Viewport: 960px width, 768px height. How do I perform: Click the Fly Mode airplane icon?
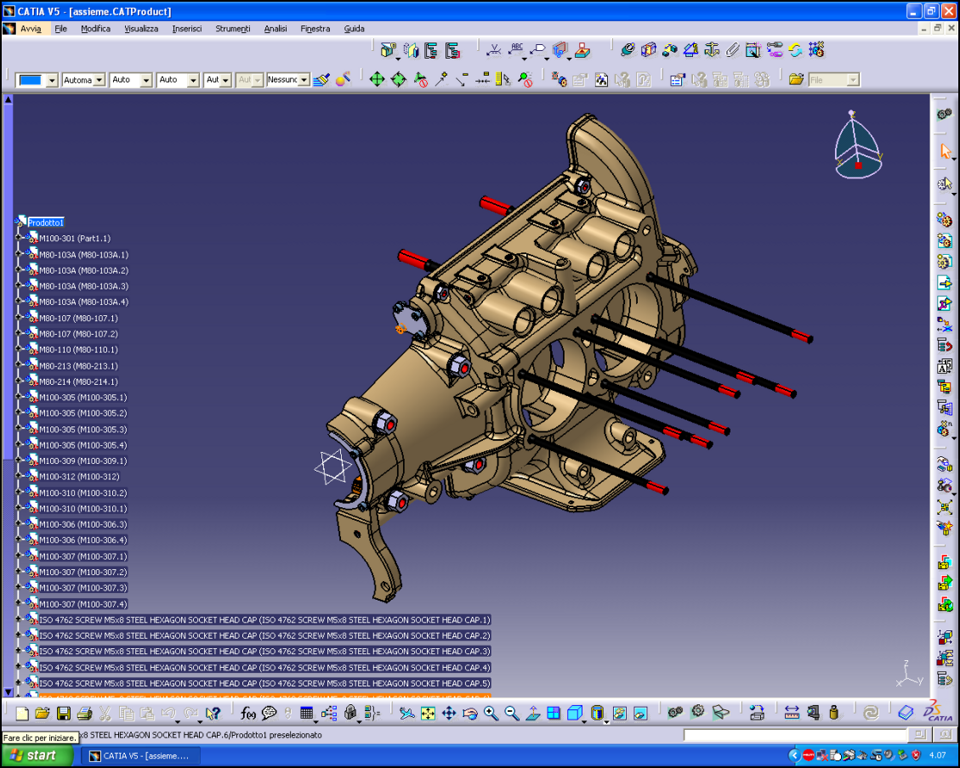point(407,713)
